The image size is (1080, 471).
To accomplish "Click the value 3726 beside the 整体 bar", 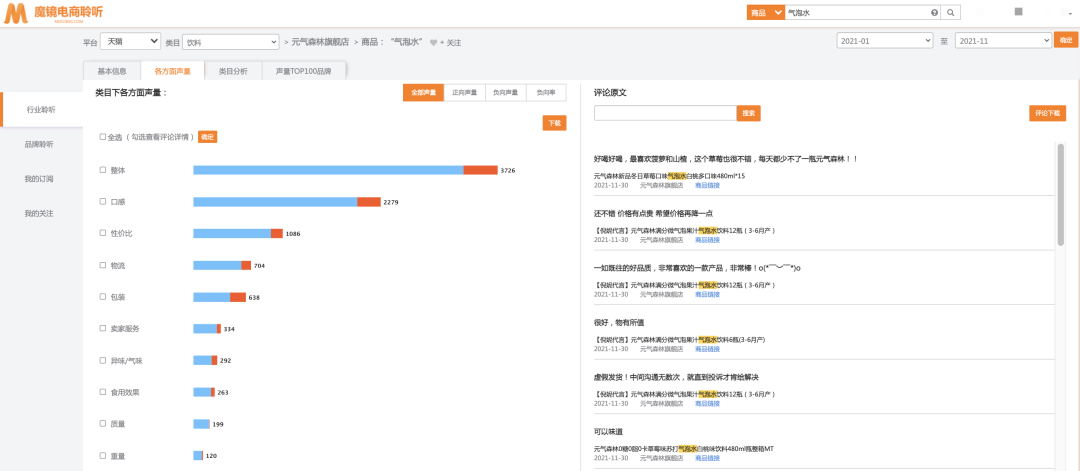I will 508,170.
